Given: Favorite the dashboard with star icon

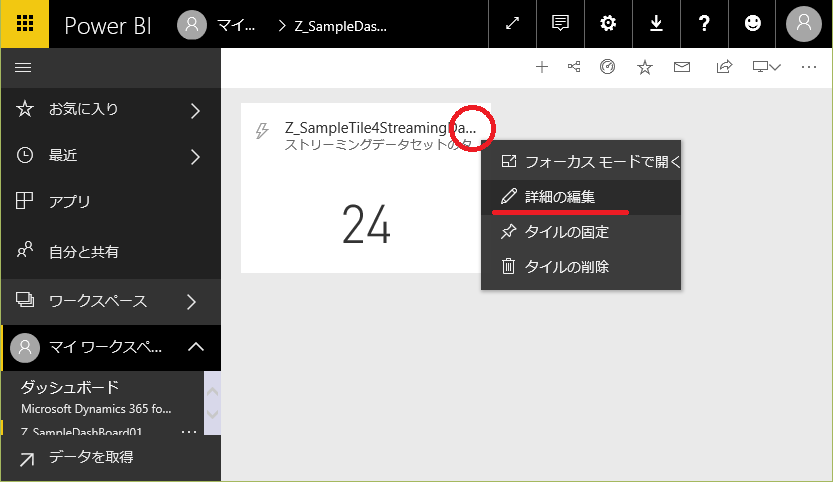Looking at the screenshot, I should click(644, 67).
